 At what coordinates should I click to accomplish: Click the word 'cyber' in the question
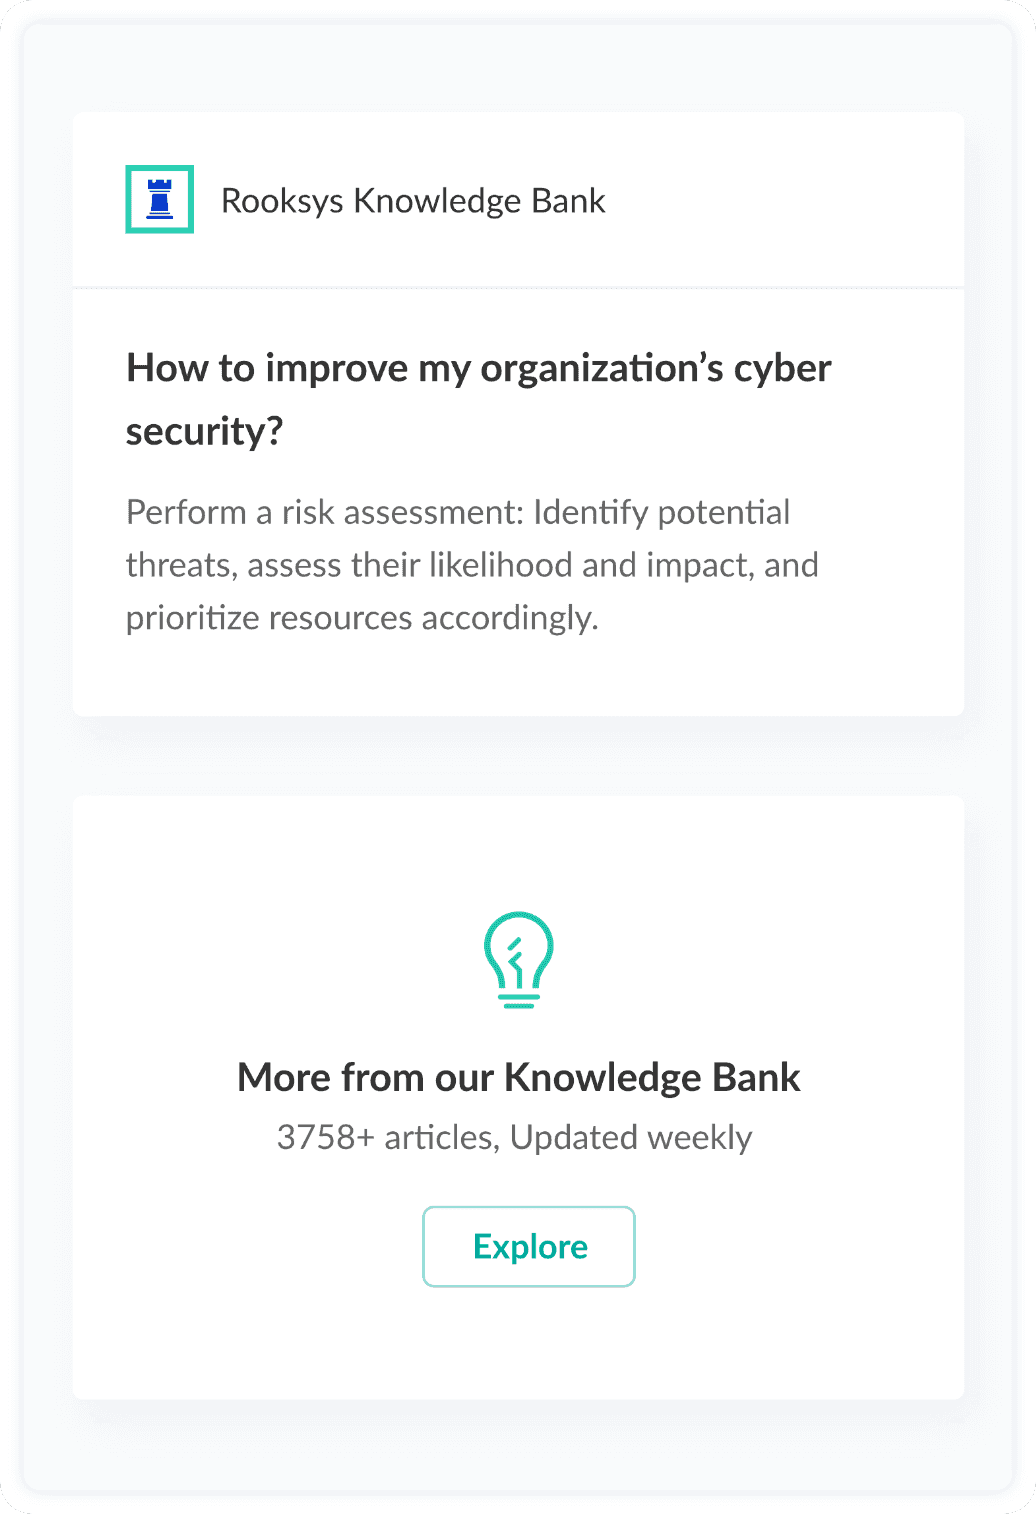(x=782, y=369)
